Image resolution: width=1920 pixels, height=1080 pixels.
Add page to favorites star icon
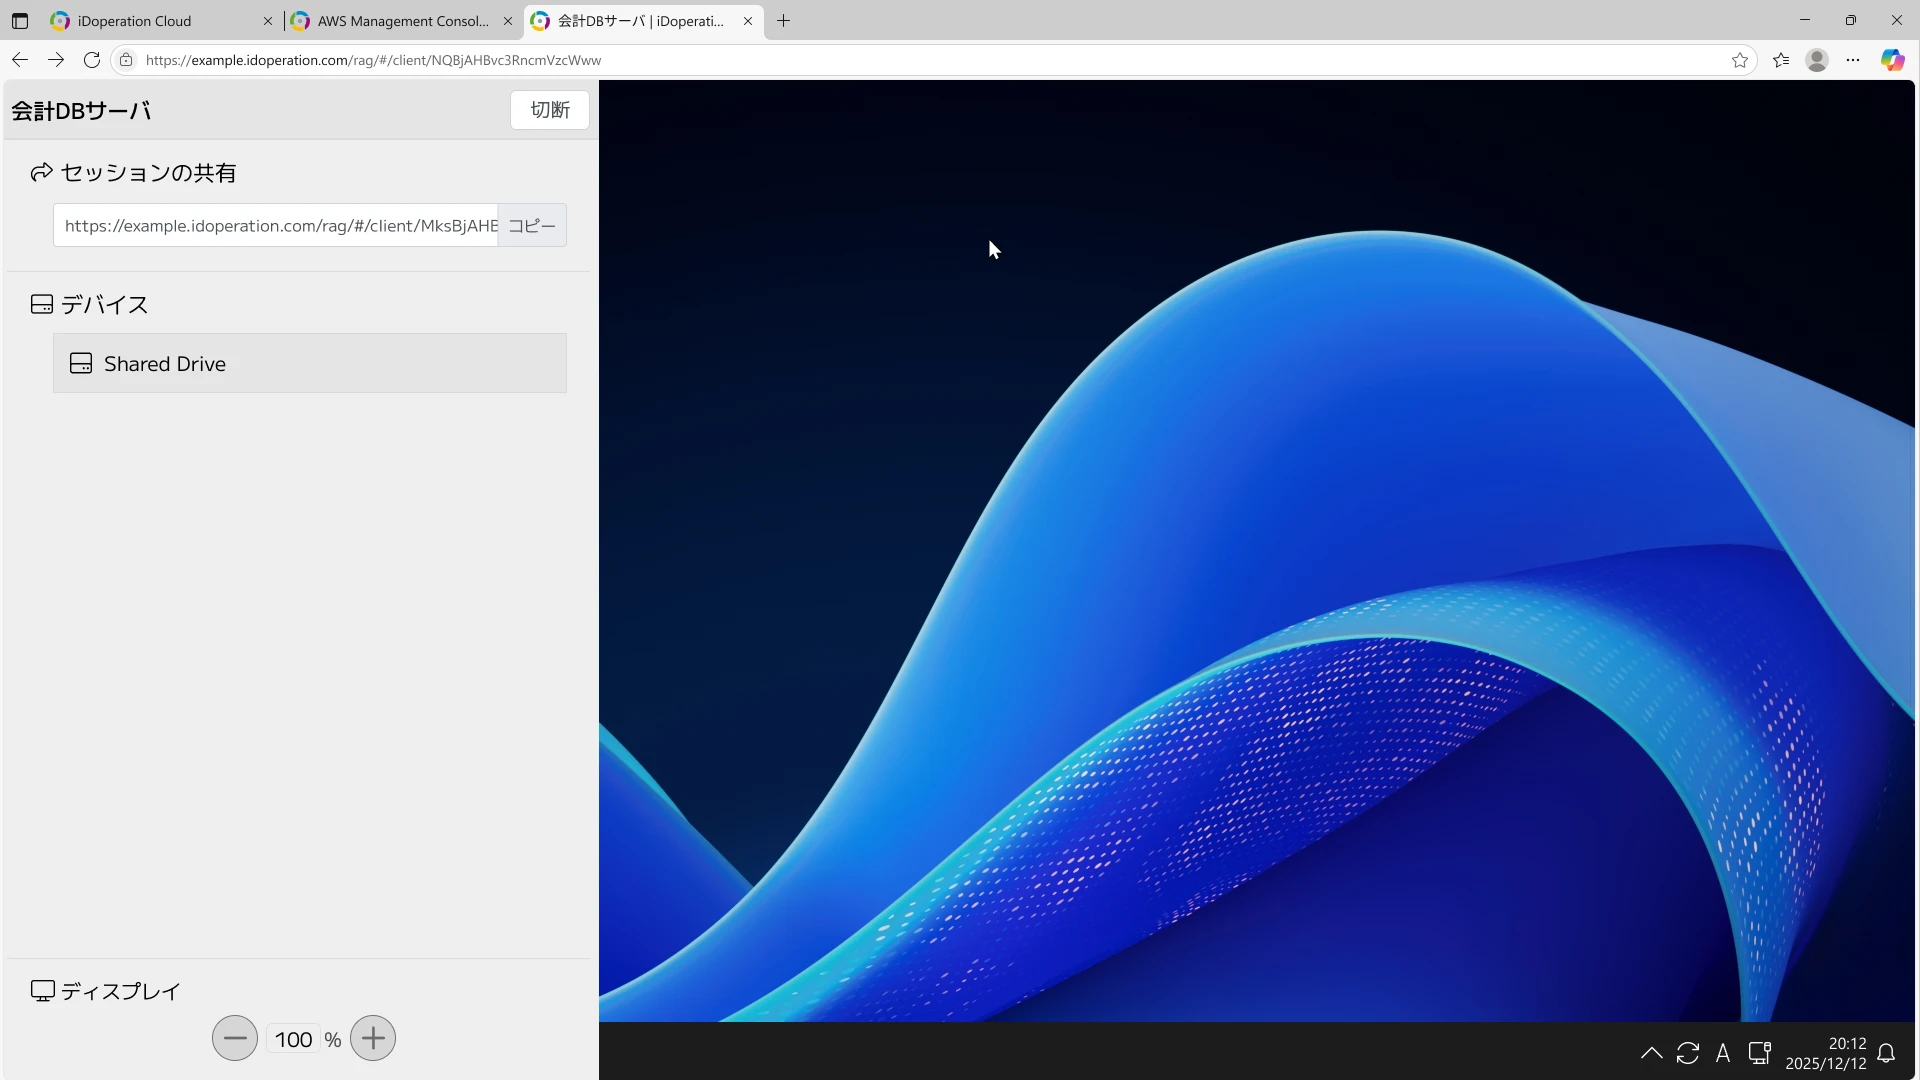point(1740,60)
